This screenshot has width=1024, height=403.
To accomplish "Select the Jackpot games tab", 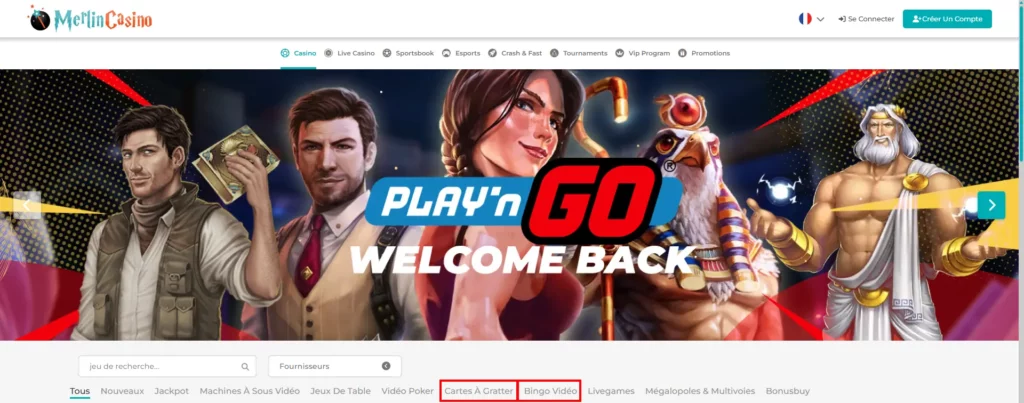I will point(172,391).
